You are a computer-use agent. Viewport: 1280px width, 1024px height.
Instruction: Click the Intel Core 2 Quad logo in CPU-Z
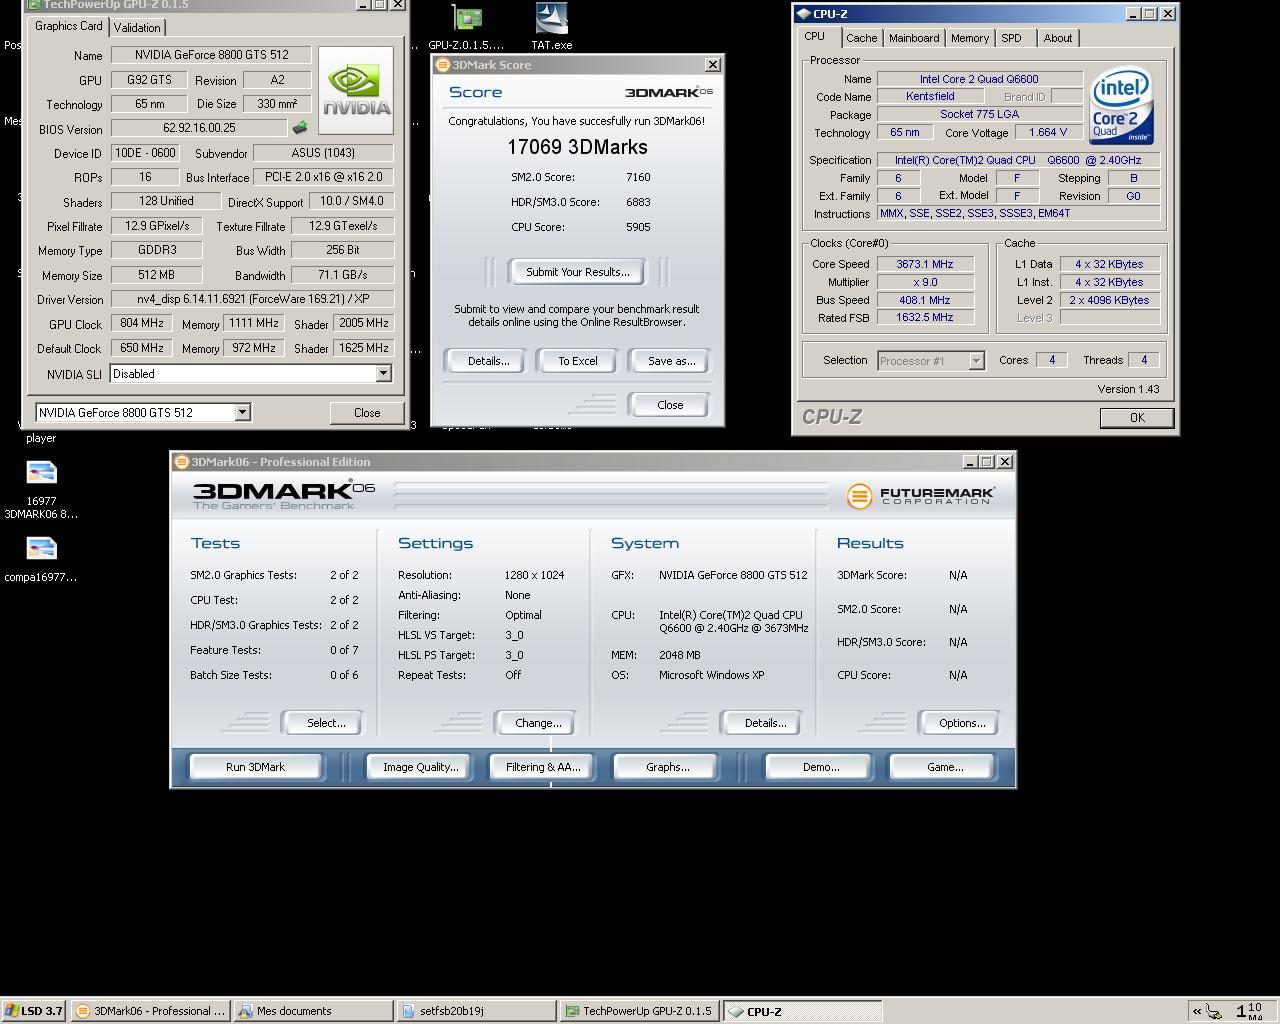tap(1121, 106)
